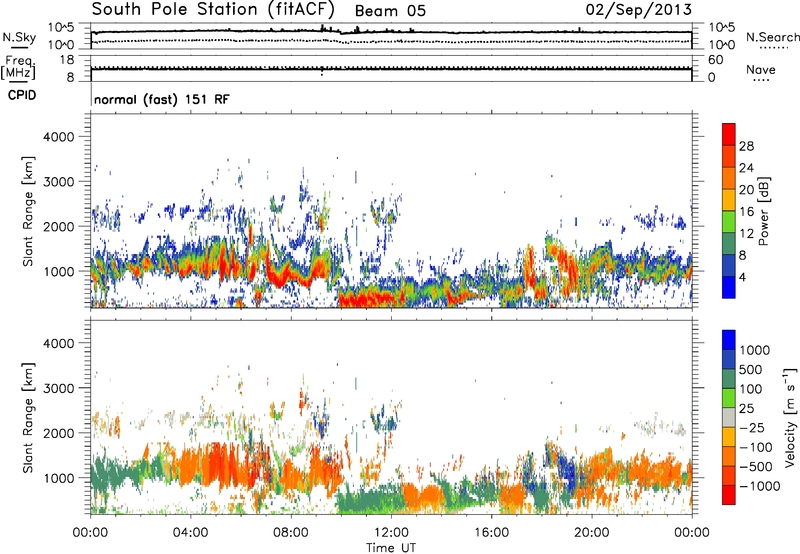Screen dimensions: 800x554
Task: Click the '04:00' time axis tick label
Action: click(x=190, y=533)
